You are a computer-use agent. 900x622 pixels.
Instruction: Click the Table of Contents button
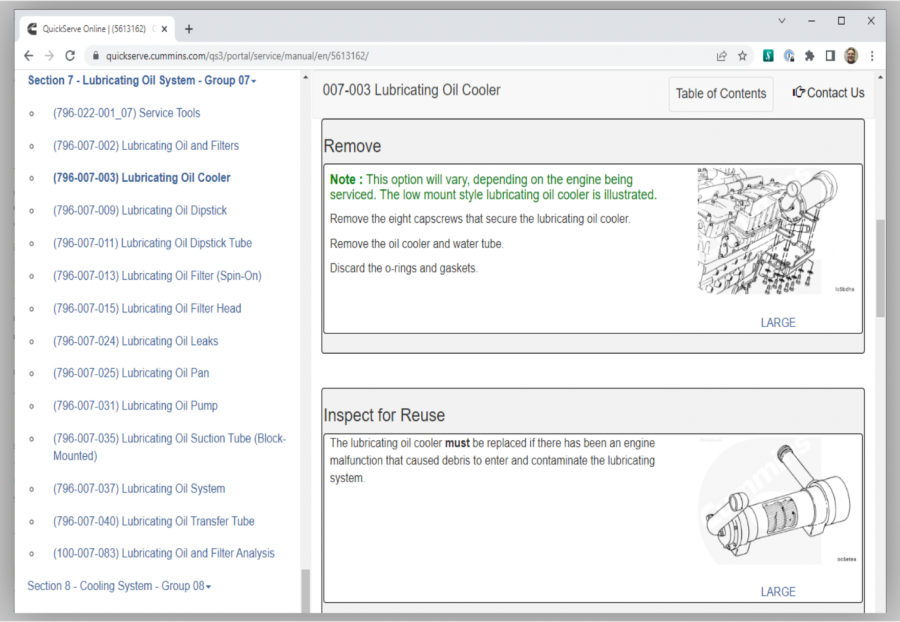click(x=721, y=94)
